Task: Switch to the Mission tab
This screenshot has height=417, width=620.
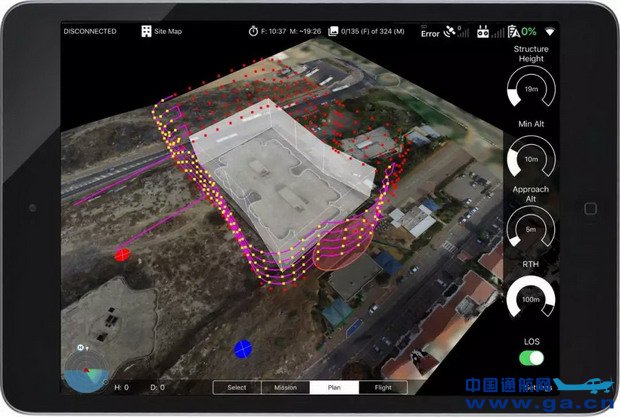Action: coord(285,387)
